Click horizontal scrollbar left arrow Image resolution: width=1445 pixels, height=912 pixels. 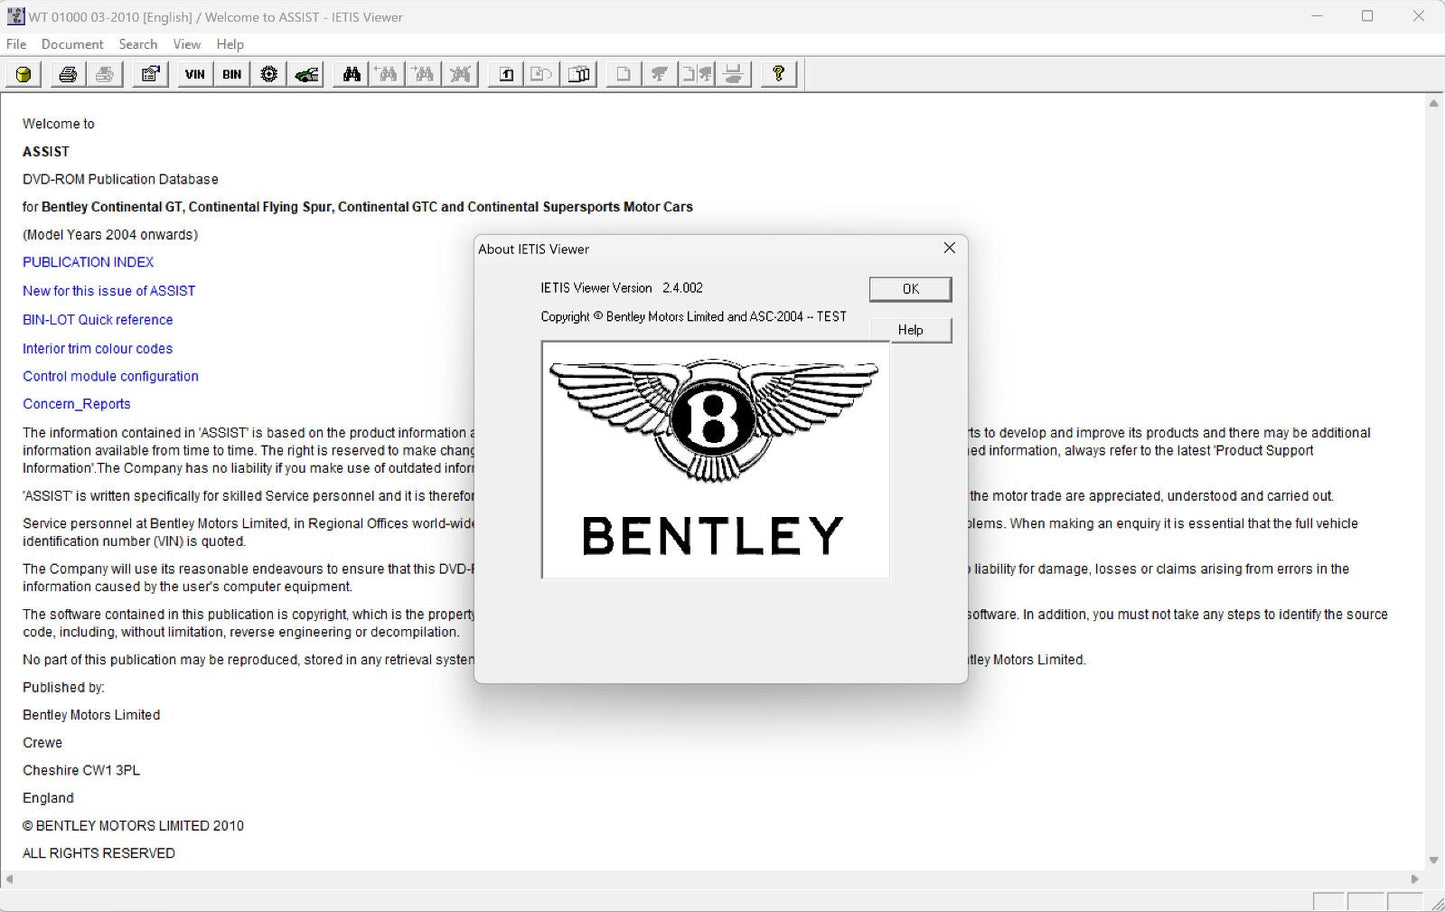tap(10, 879)
